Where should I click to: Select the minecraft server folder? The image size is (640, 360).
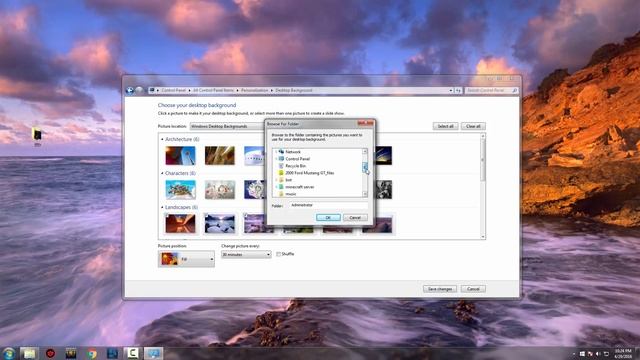(300, 187)
